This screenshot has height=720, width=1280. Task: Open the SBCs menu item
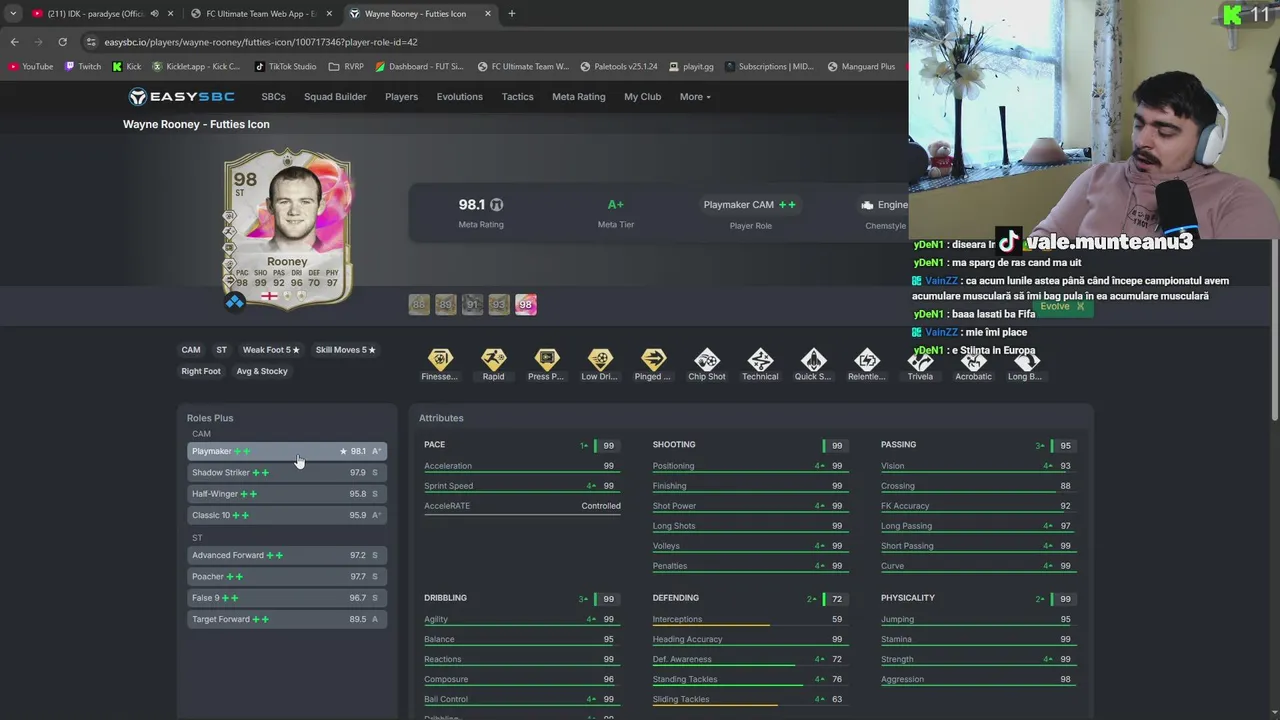273,97
